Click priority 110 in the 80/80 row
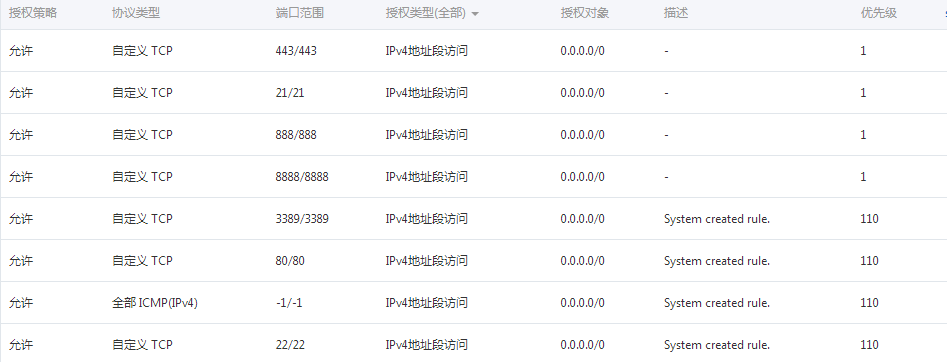 coord(869,260)
